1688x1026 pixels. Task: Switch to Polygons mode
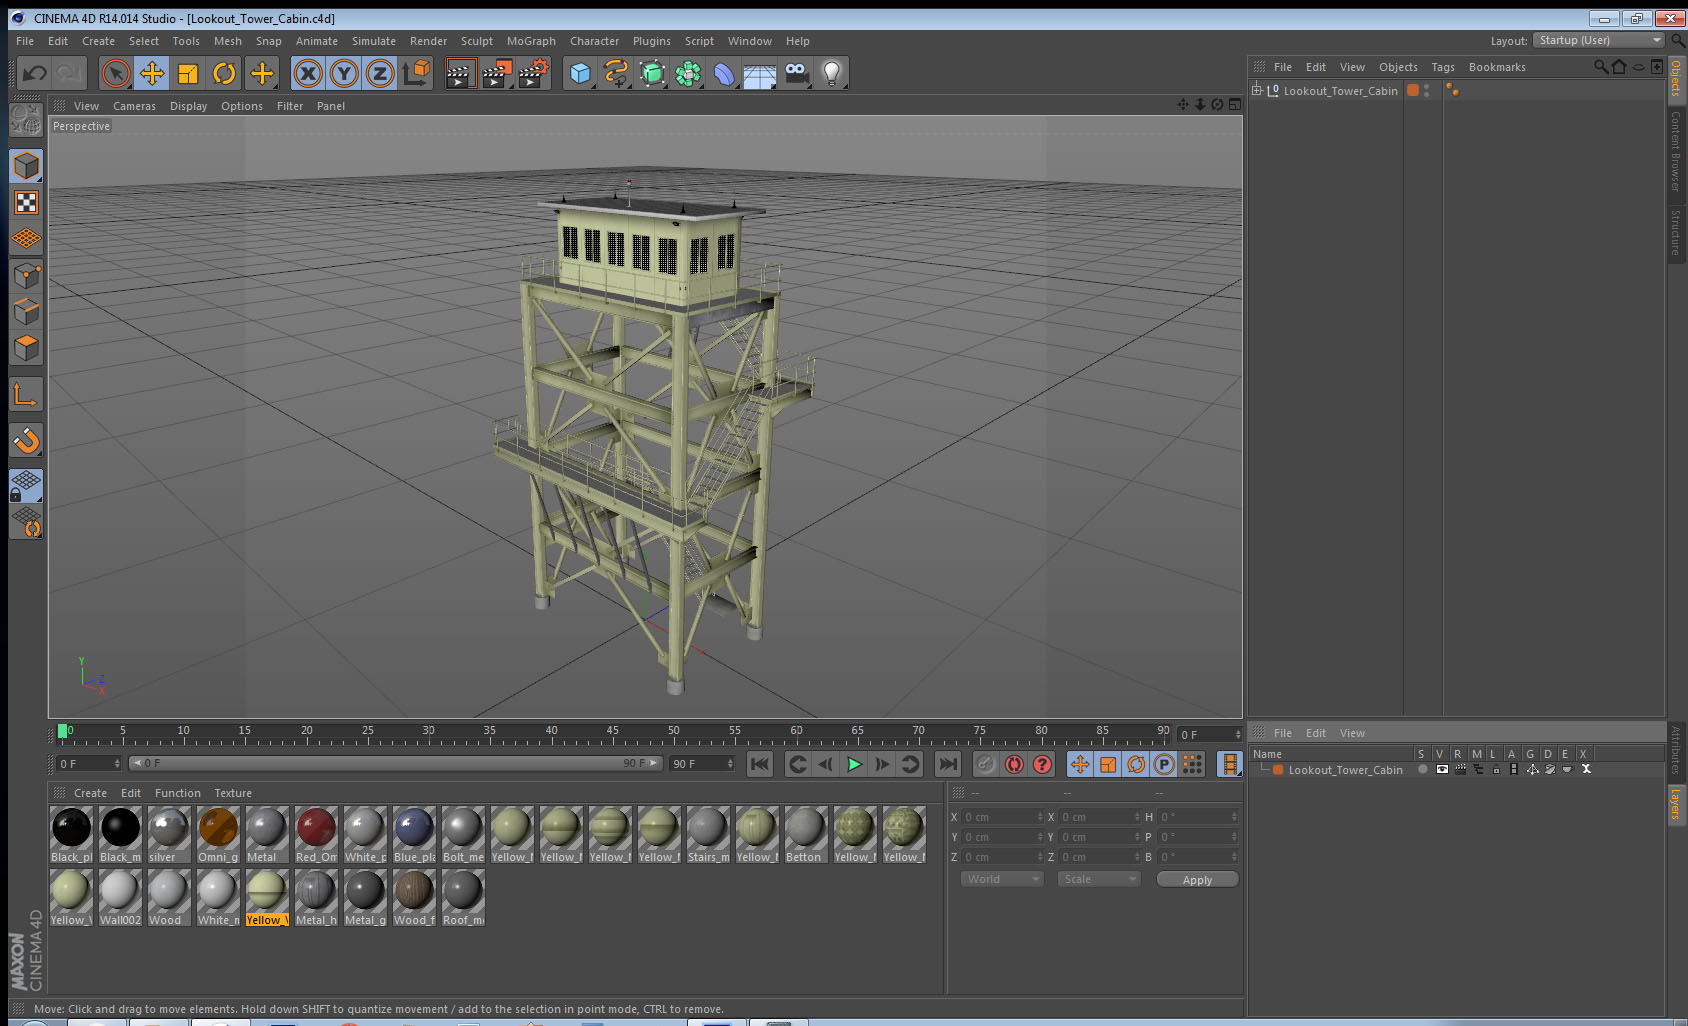[26, 347]
